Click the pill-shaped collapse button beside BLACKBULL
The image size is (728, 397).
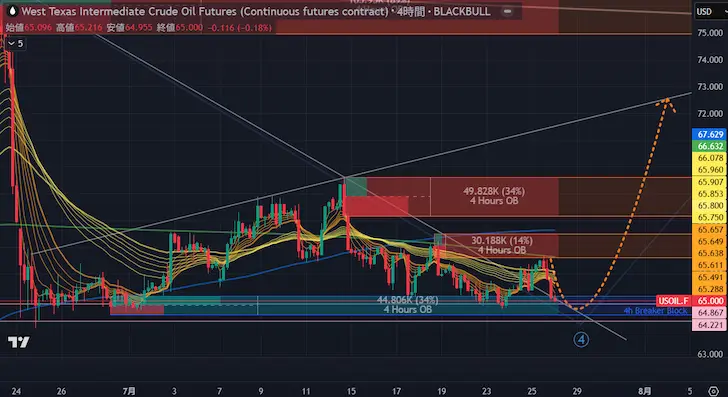507,11
